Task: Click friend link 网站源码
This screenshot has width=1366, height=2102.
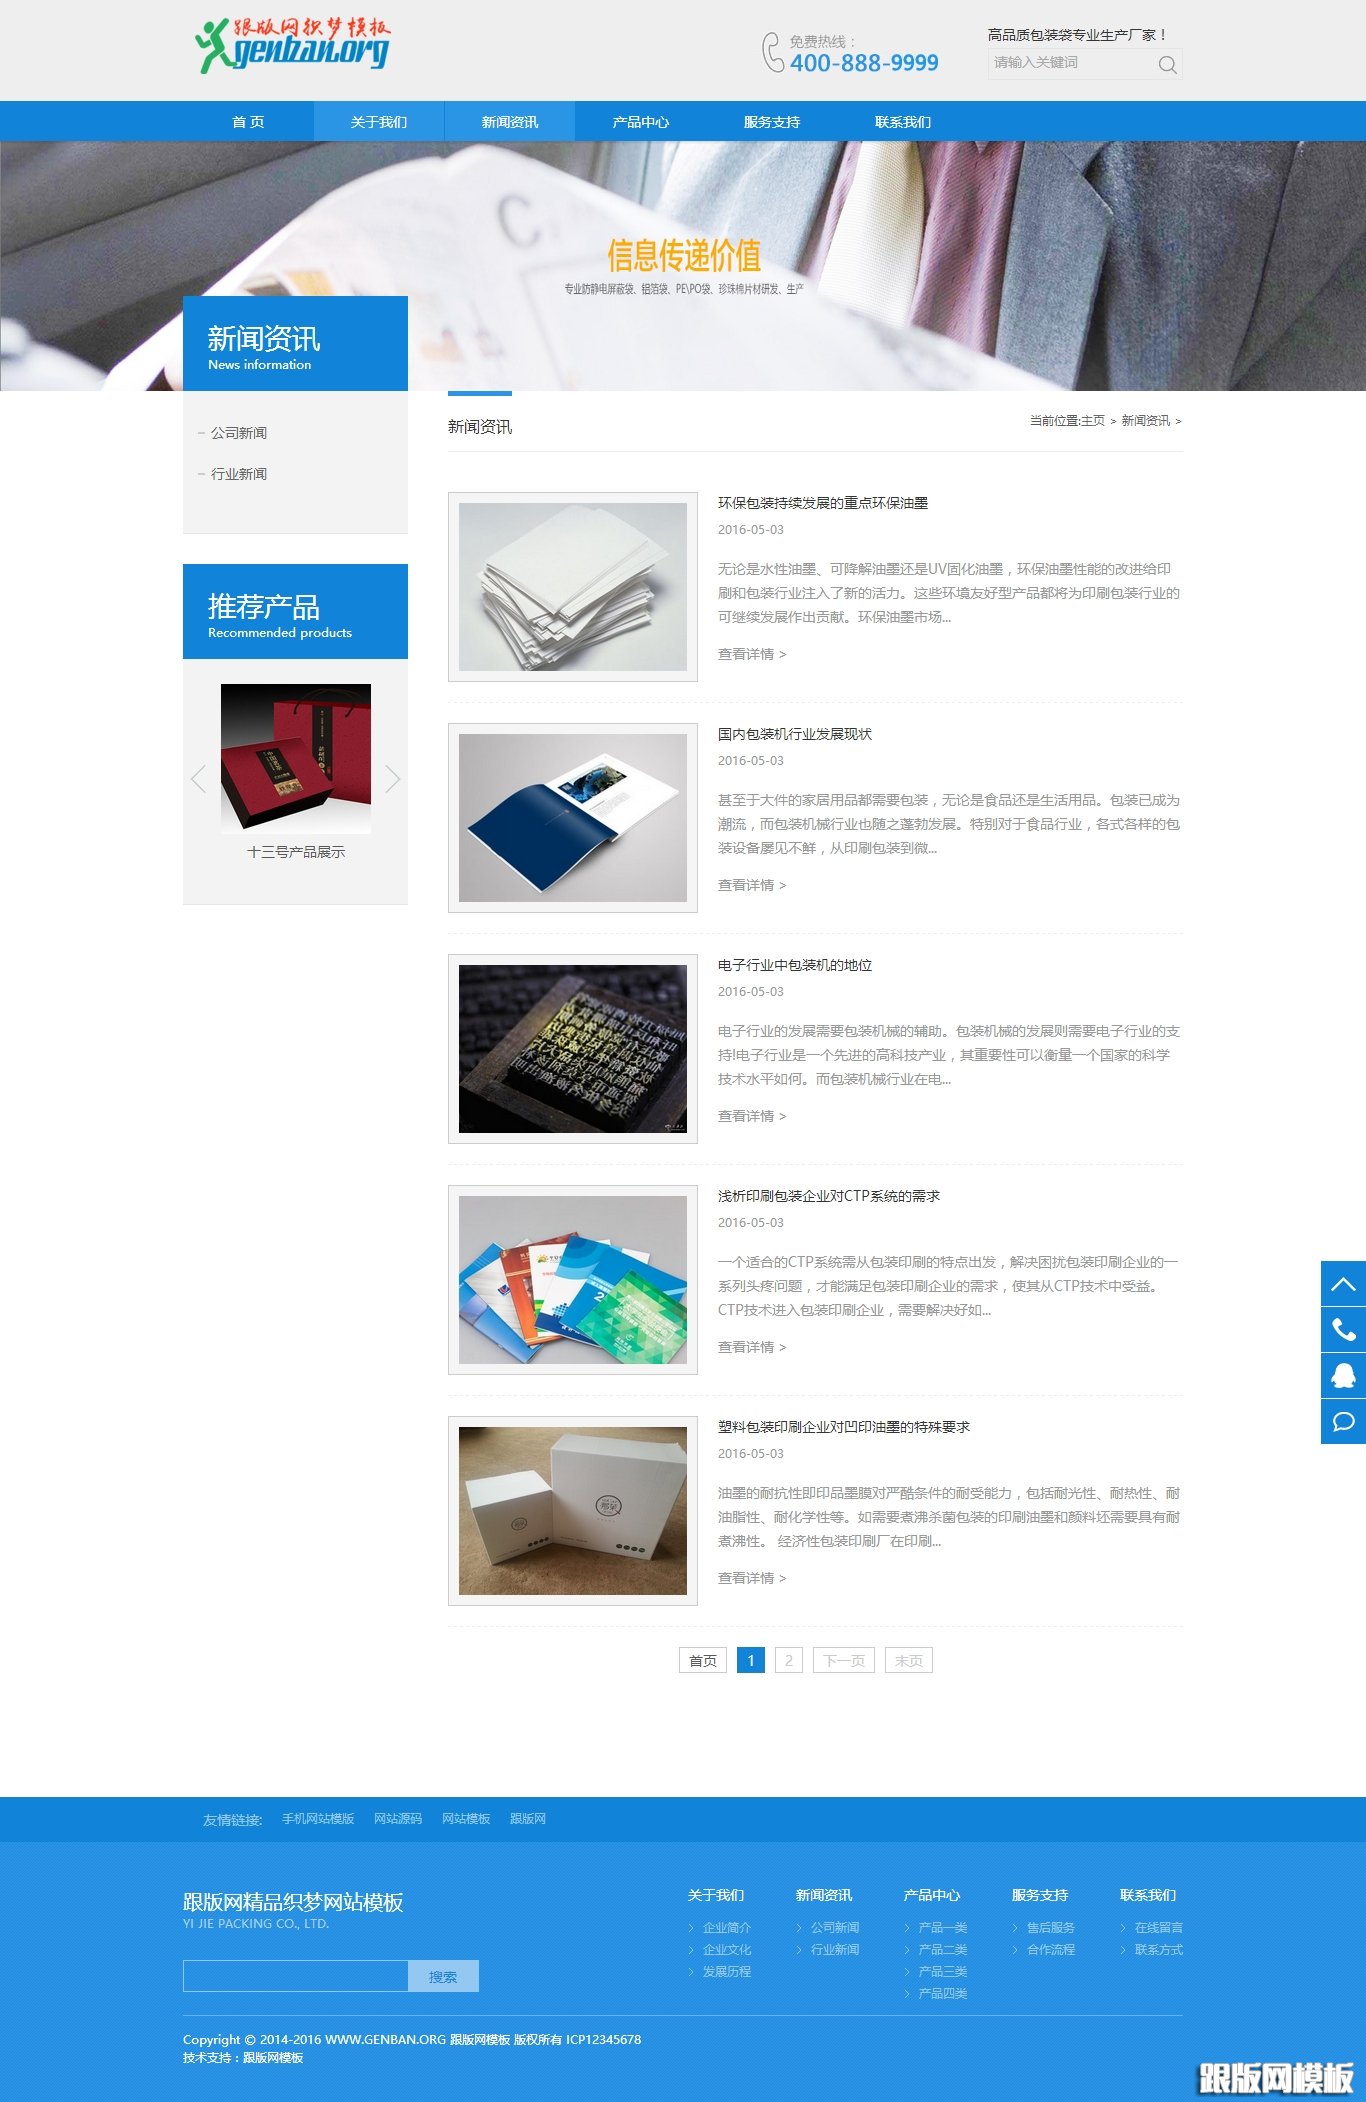Action: (x=398, y=1819)
